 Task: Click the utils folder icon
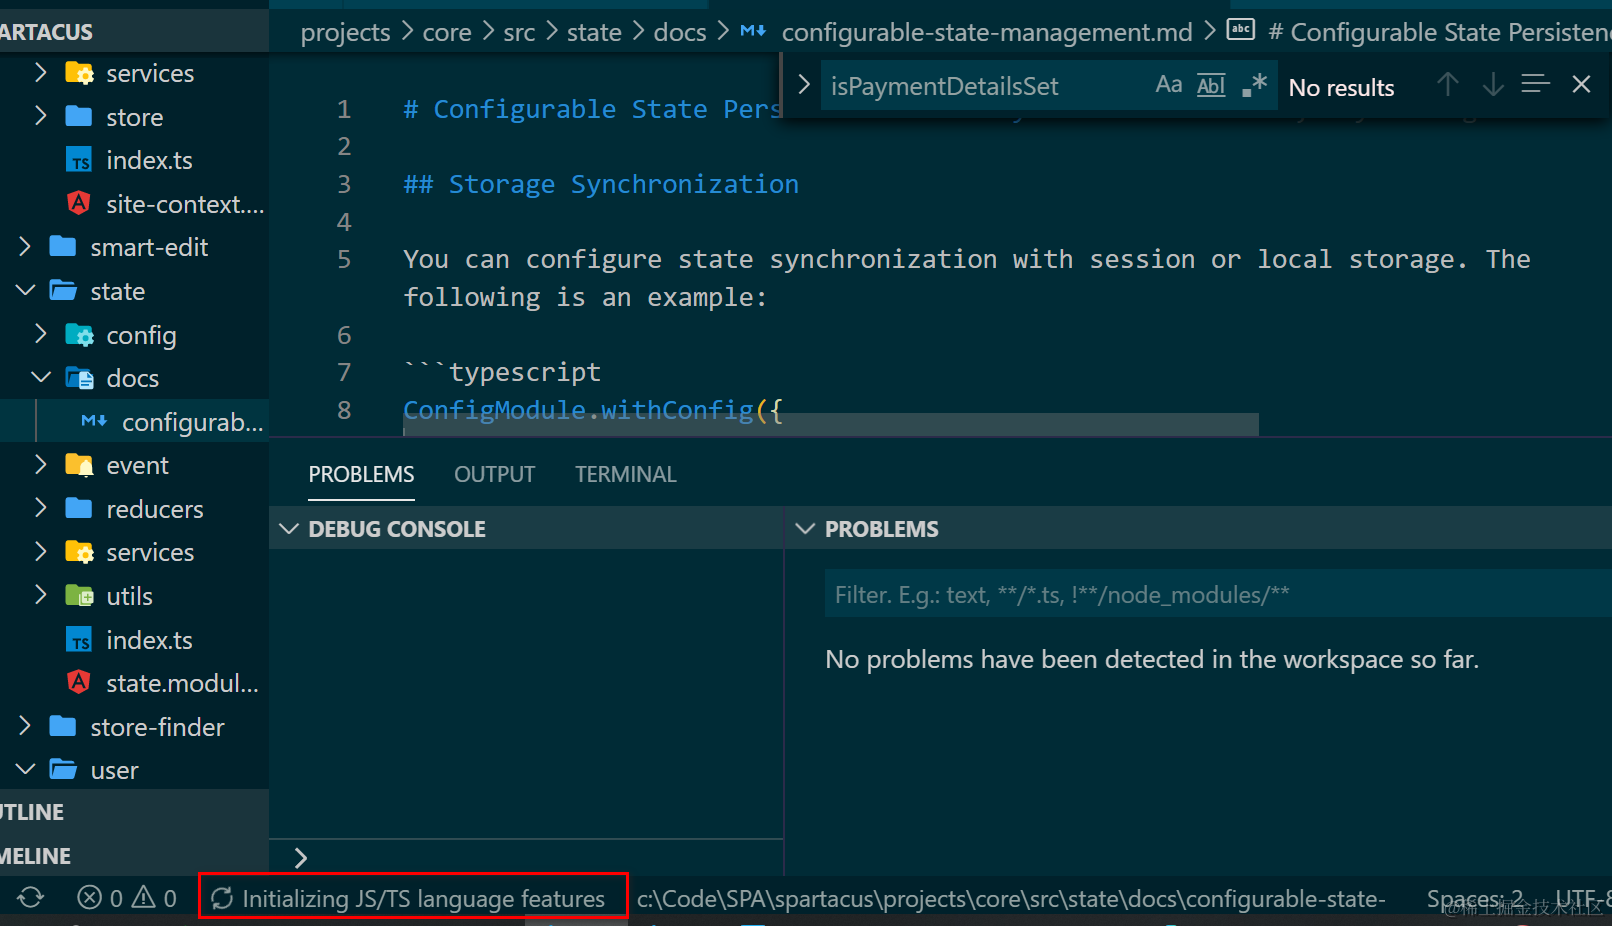pos(79,596)
